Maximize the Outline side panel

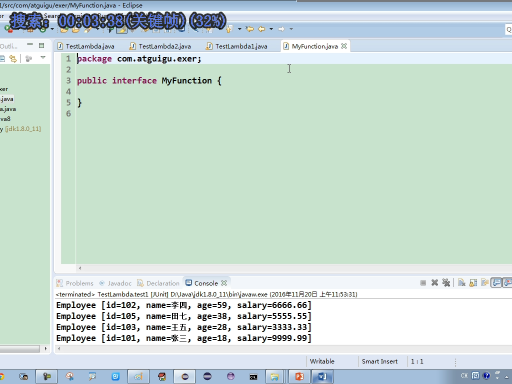[41, 45]
